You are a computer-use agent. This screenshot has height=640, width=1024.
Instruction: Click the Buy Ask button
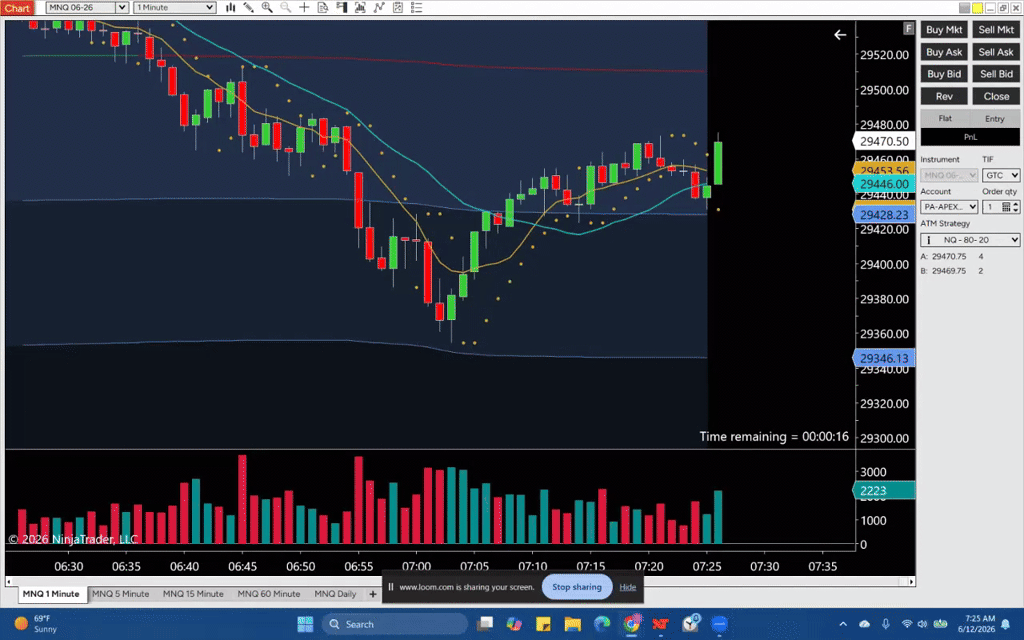tap(944, 52)
